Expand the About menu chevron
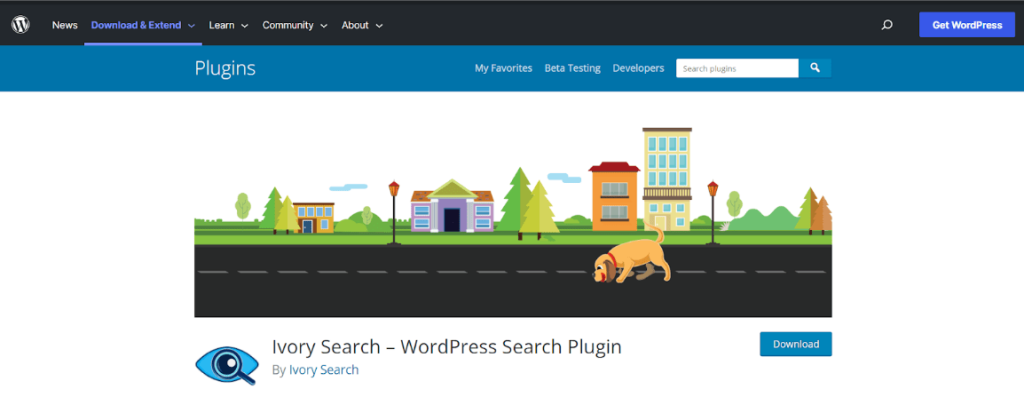Viewport: 1024px width, 397px height. pyautogui.click(x=379, y=26)
